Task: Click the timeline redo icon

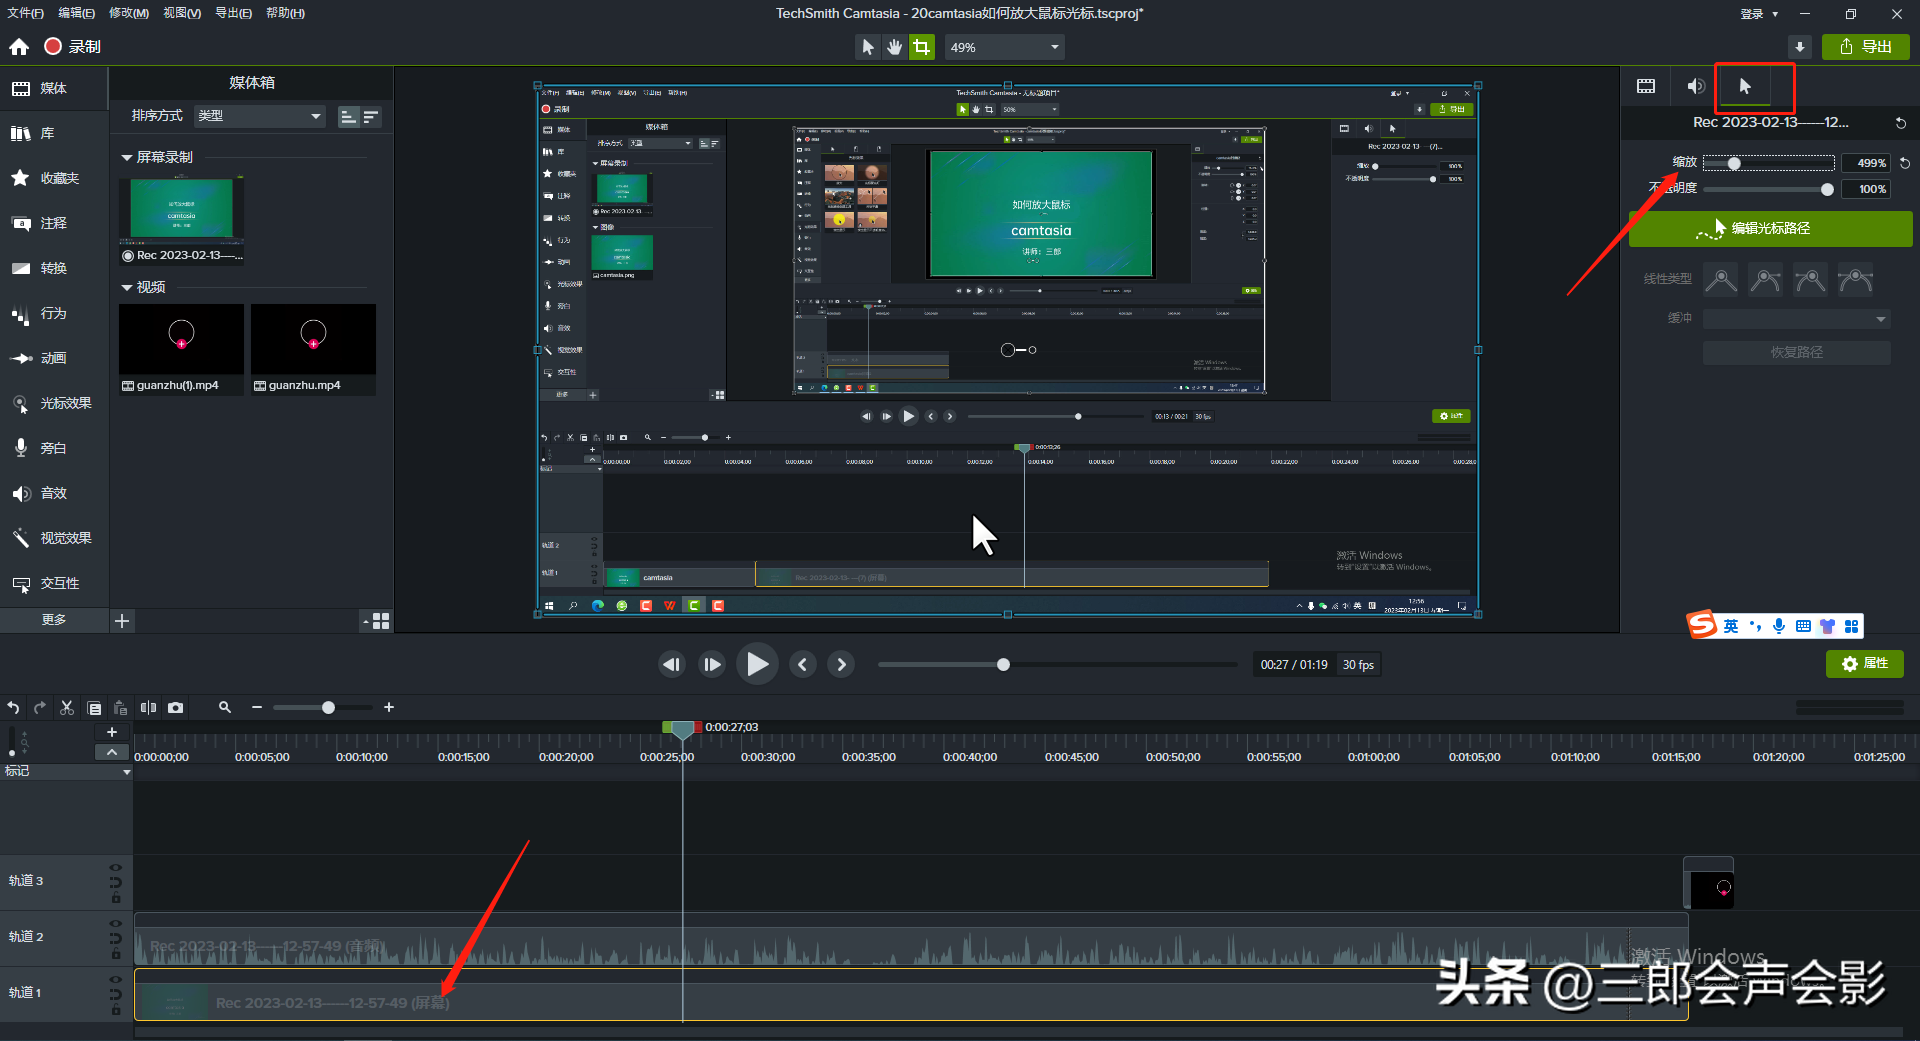Action: pyautogui.click(x=40, y=708)
